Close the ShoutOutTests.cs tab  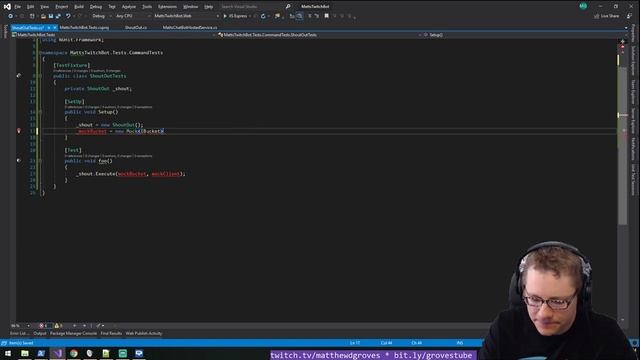coord(55,28)
